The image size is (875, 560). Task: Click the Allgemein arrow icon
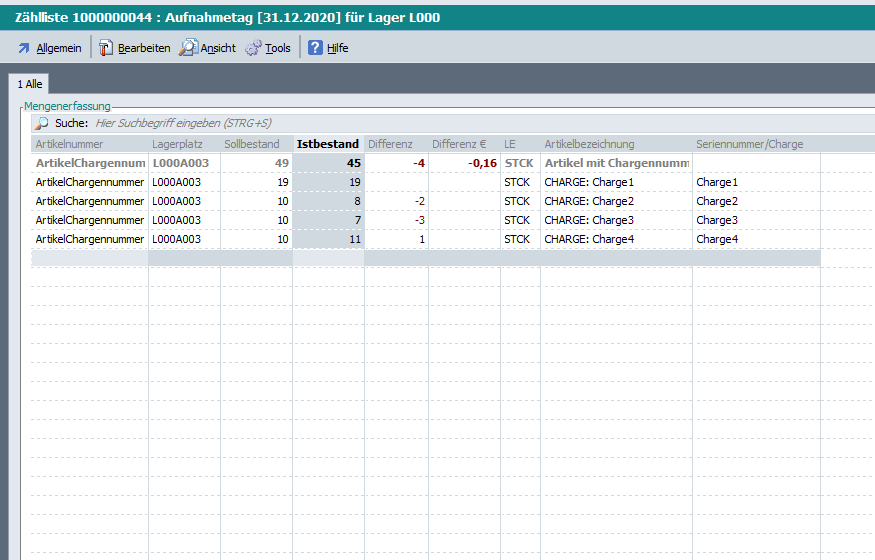24,48
